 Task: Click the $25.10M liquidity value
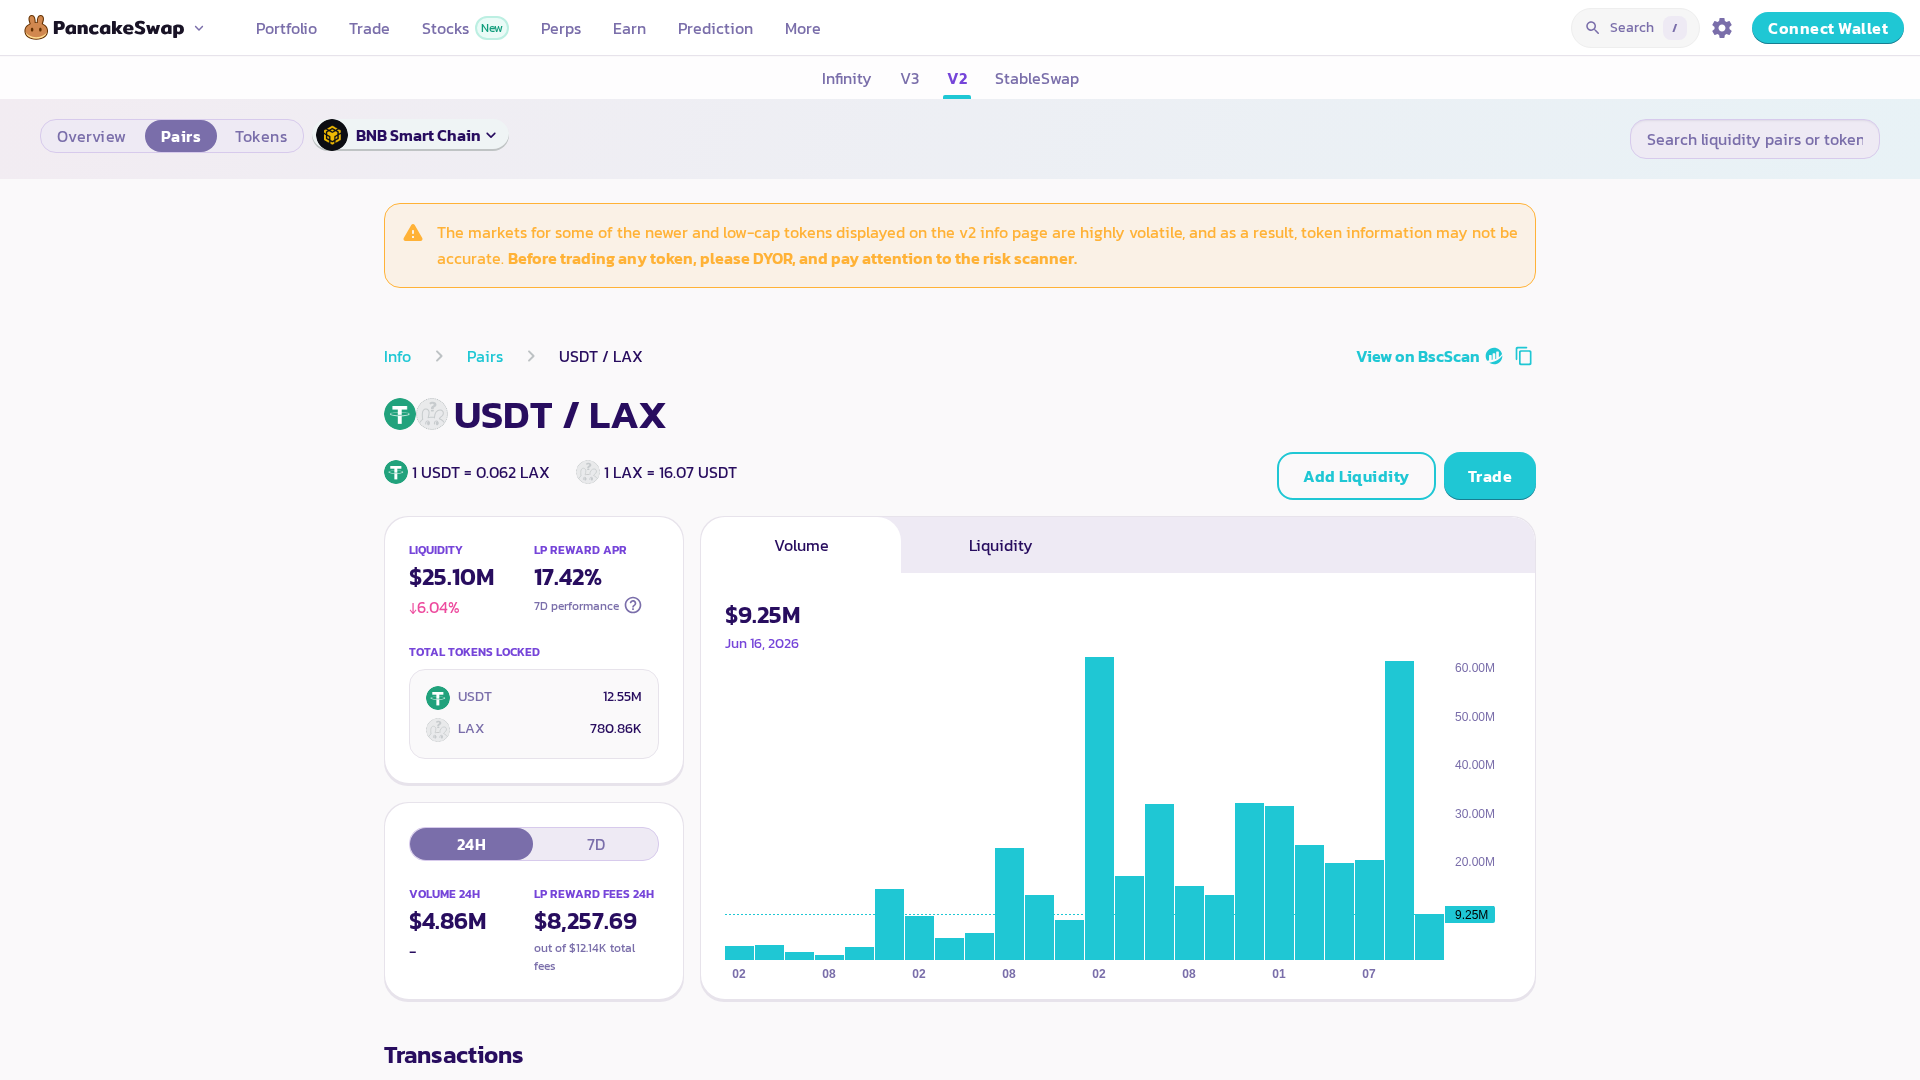[x=452, y=577]
